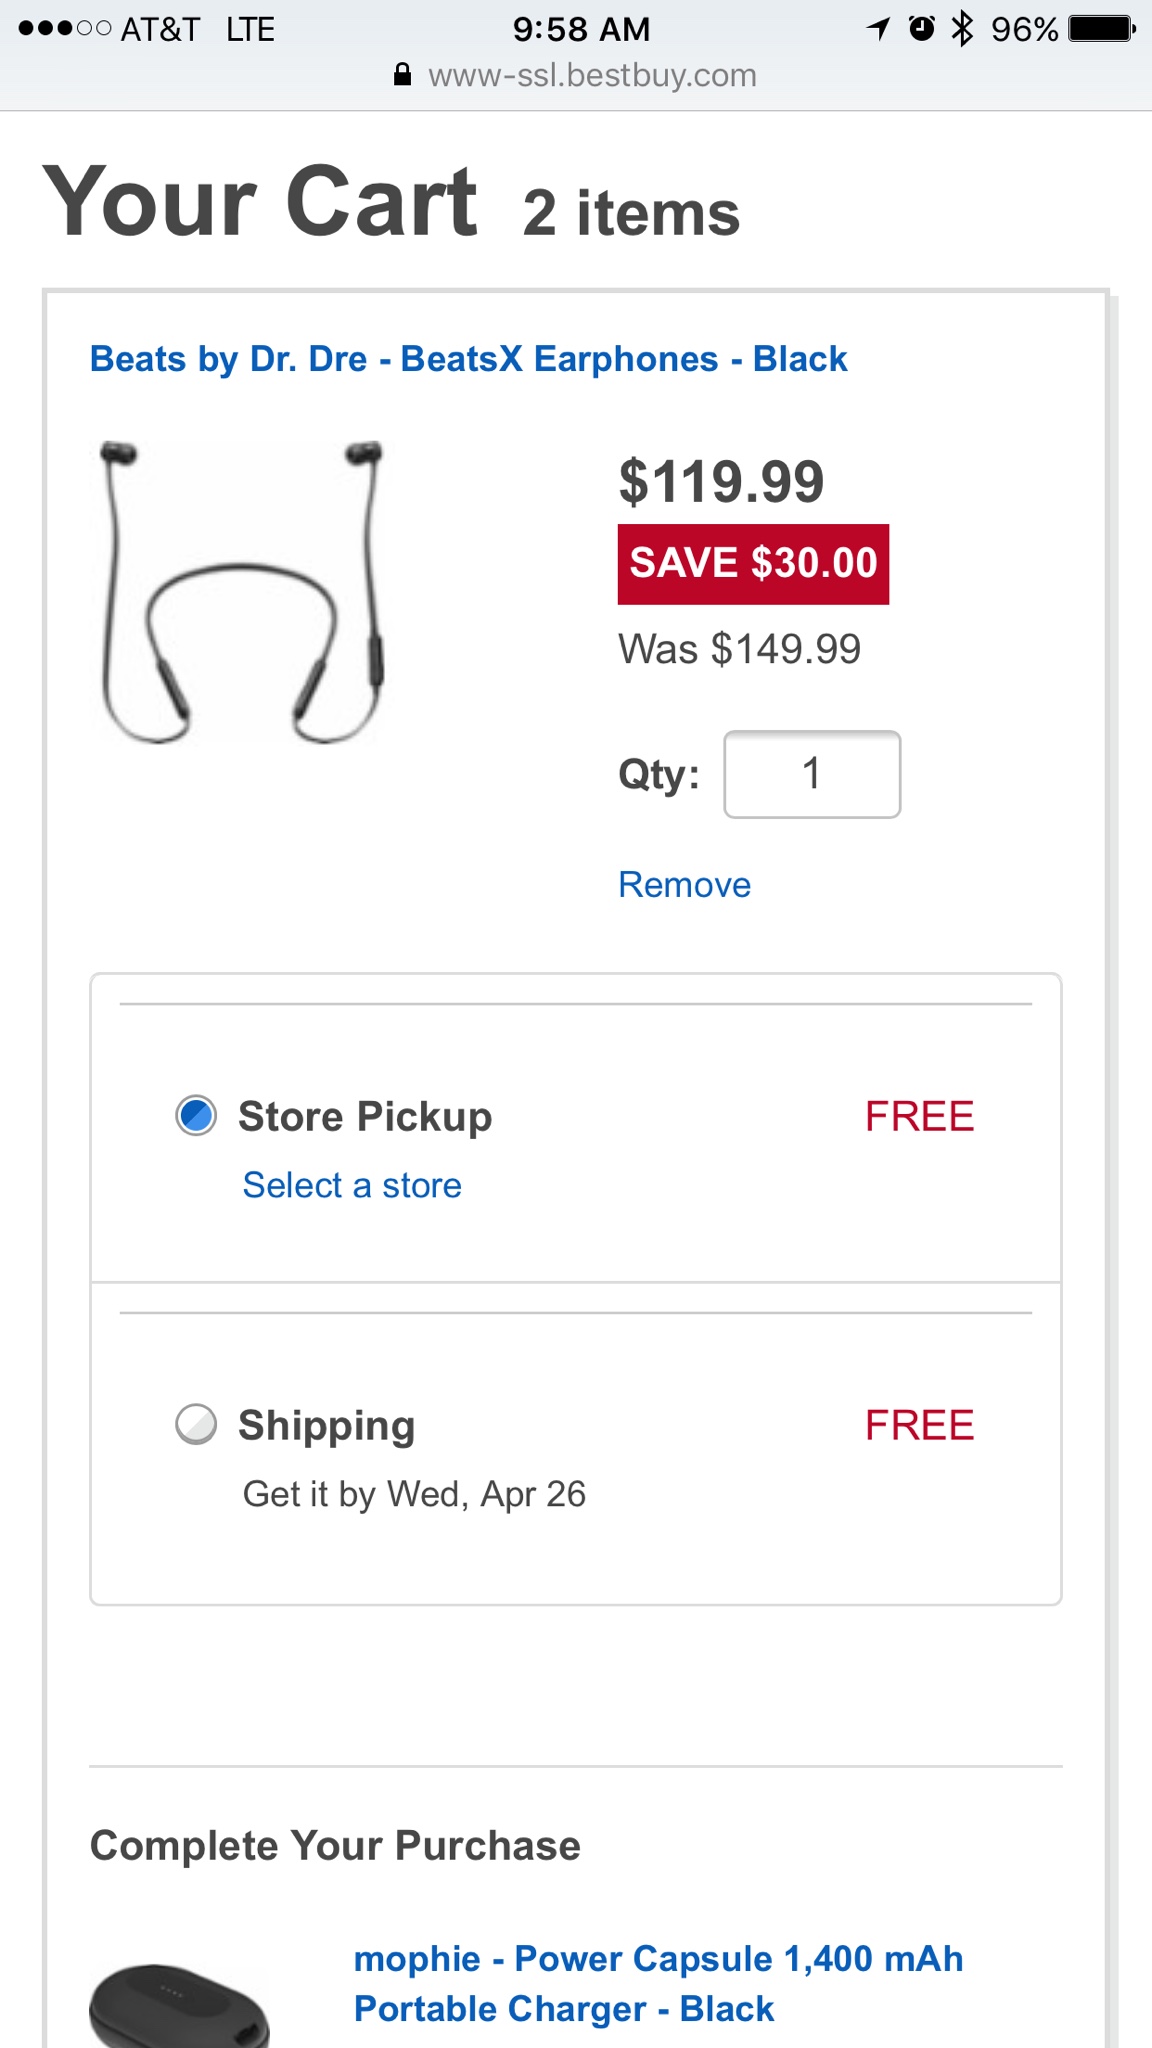This screenshot has width=1152, height=2048.
Task: Remove the BeatsX Earphones from cart
Action: pyautogui.click(x=684, y=885)
